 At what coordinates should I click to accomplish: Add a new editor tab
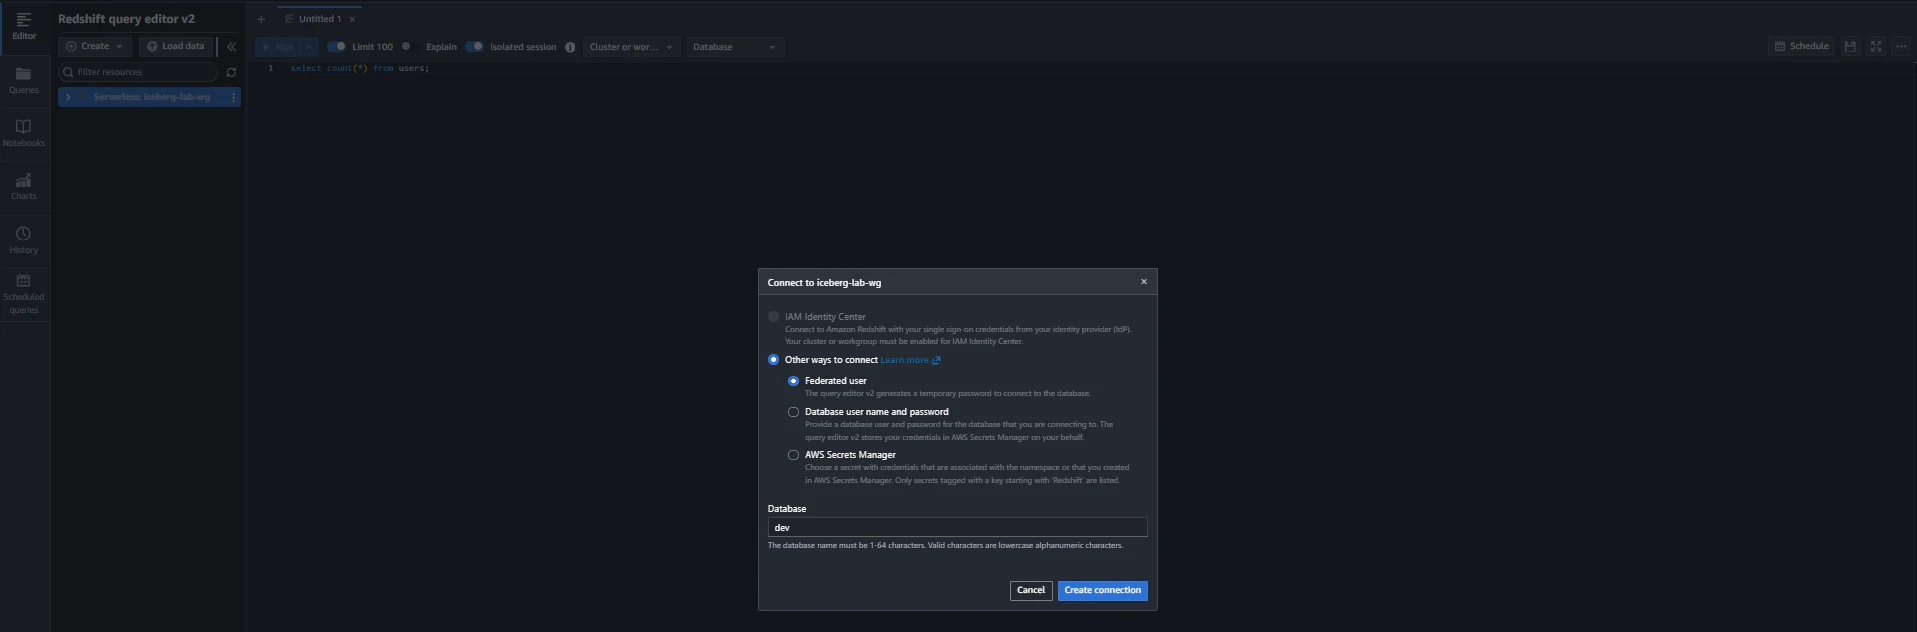point(261,19)
